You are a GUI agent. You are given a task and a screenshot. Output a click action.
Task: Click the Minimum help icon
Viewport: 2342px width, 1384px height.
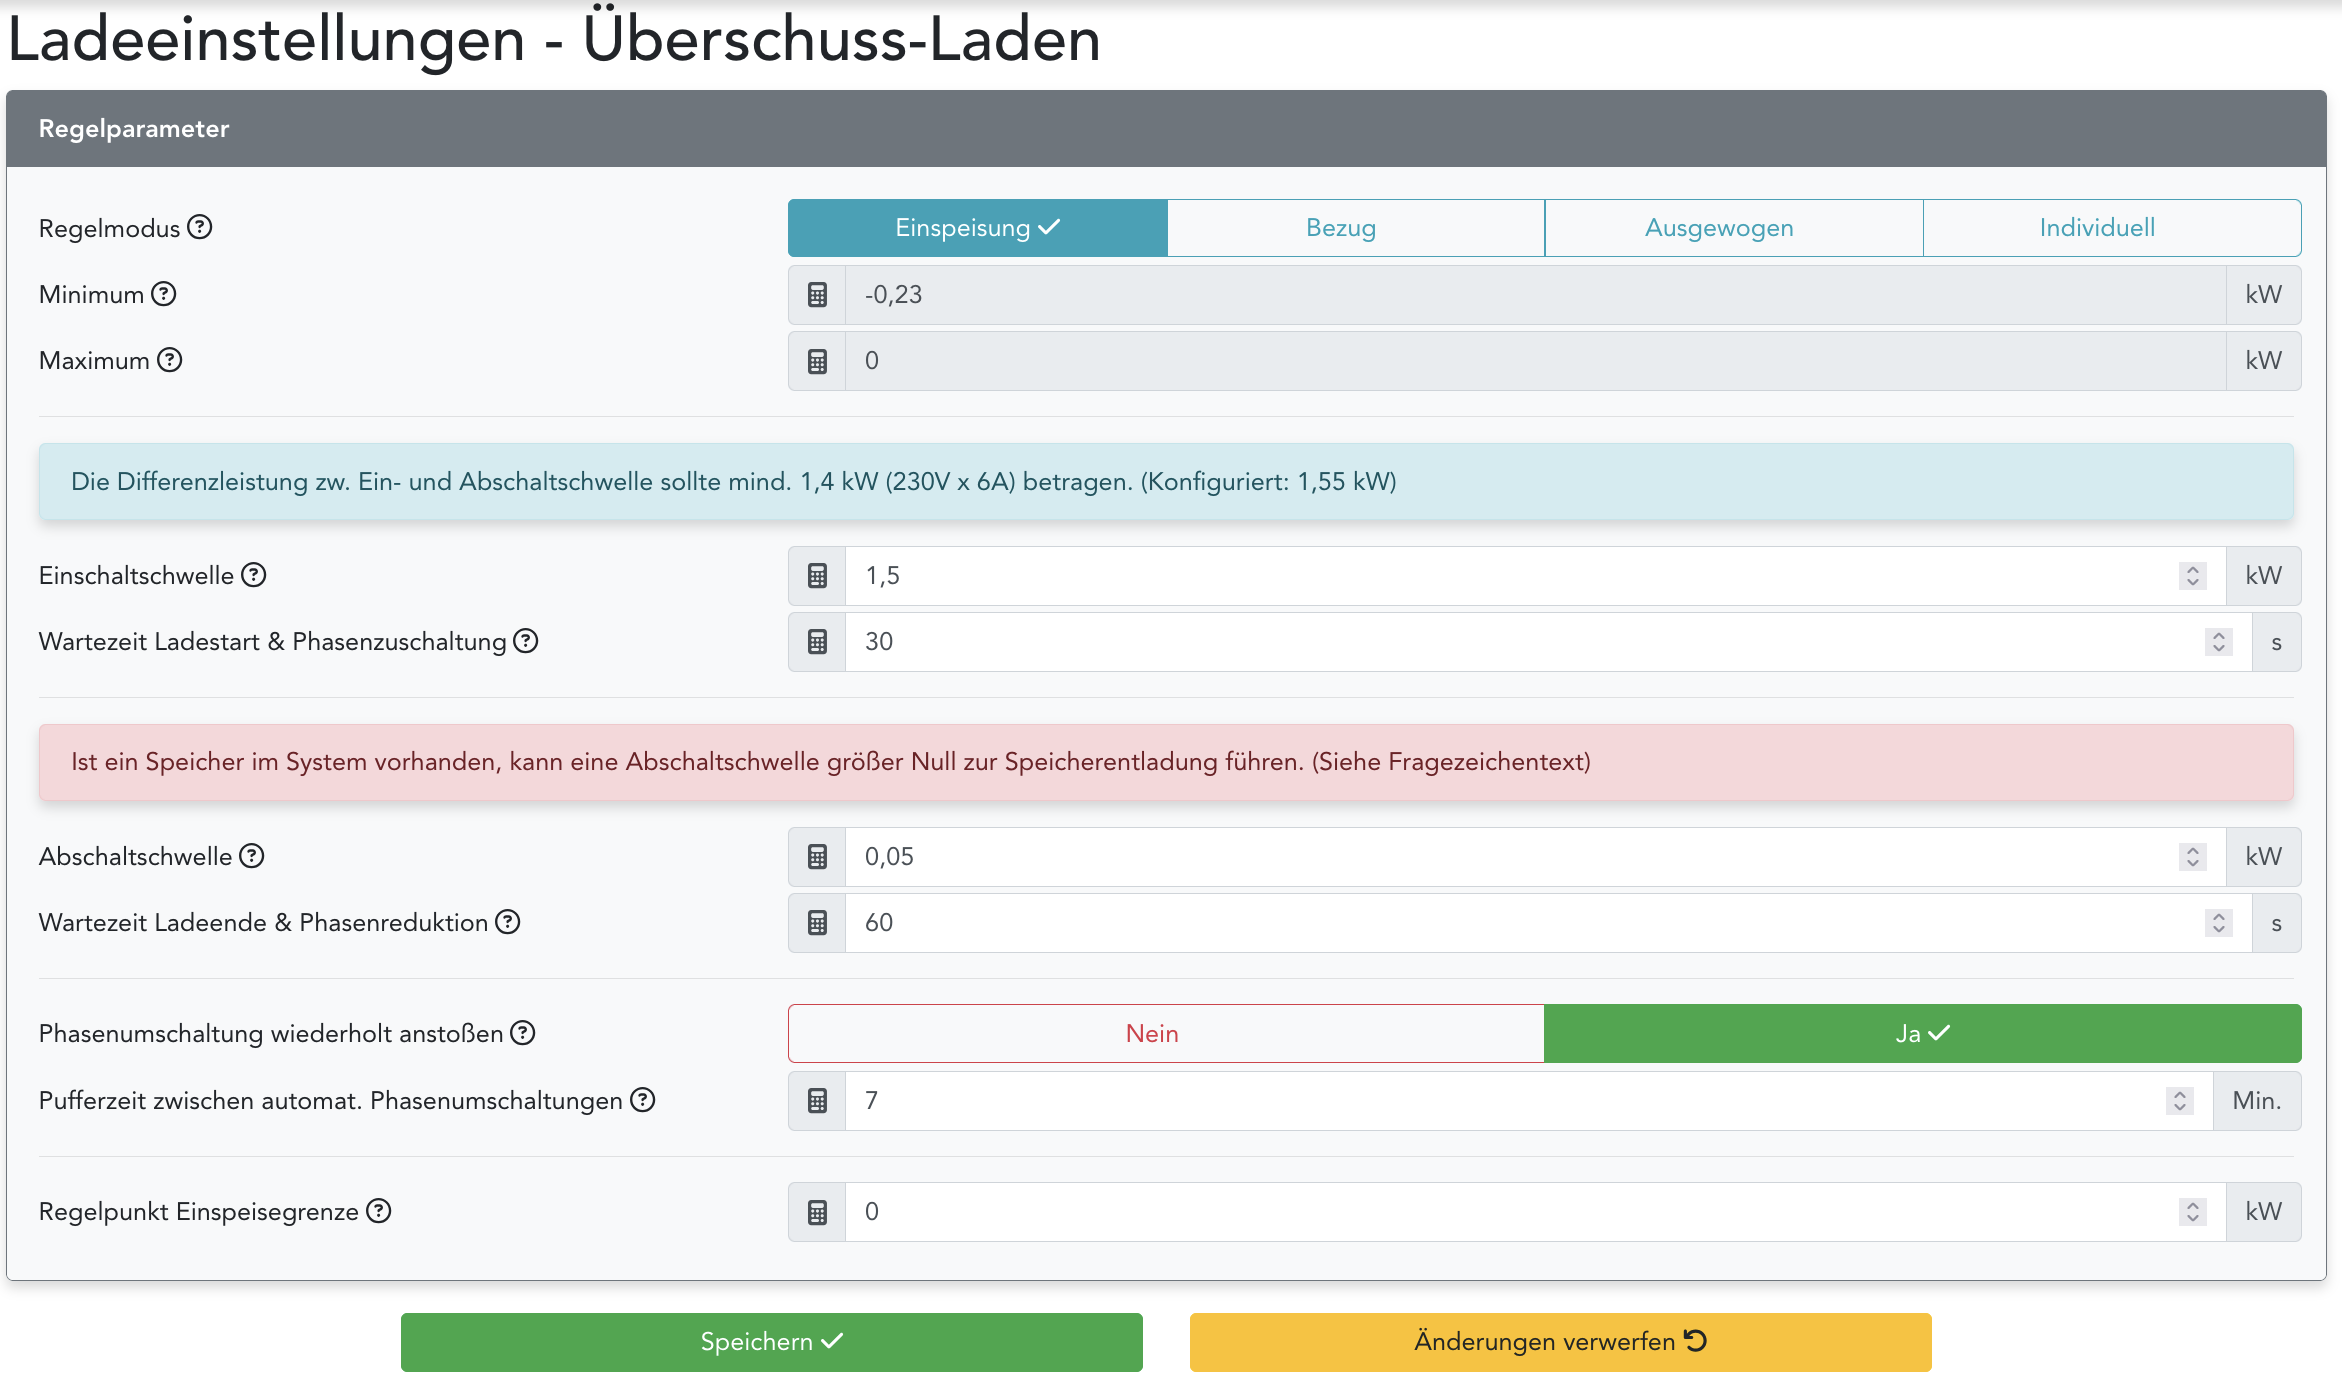pyautogui.click(x=164, y=294)
